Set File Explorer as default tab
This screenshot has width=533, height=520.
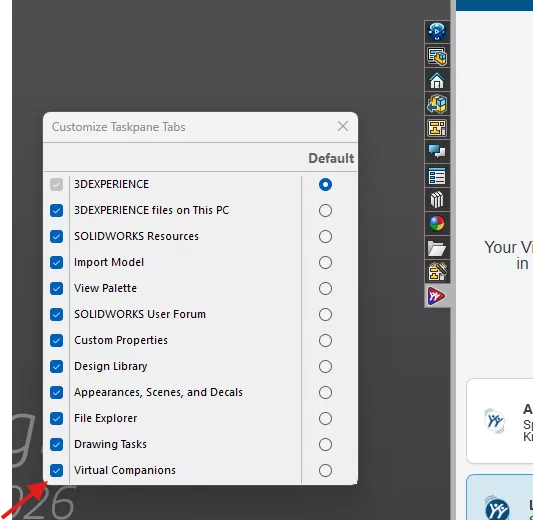click(x=325, y=418)
